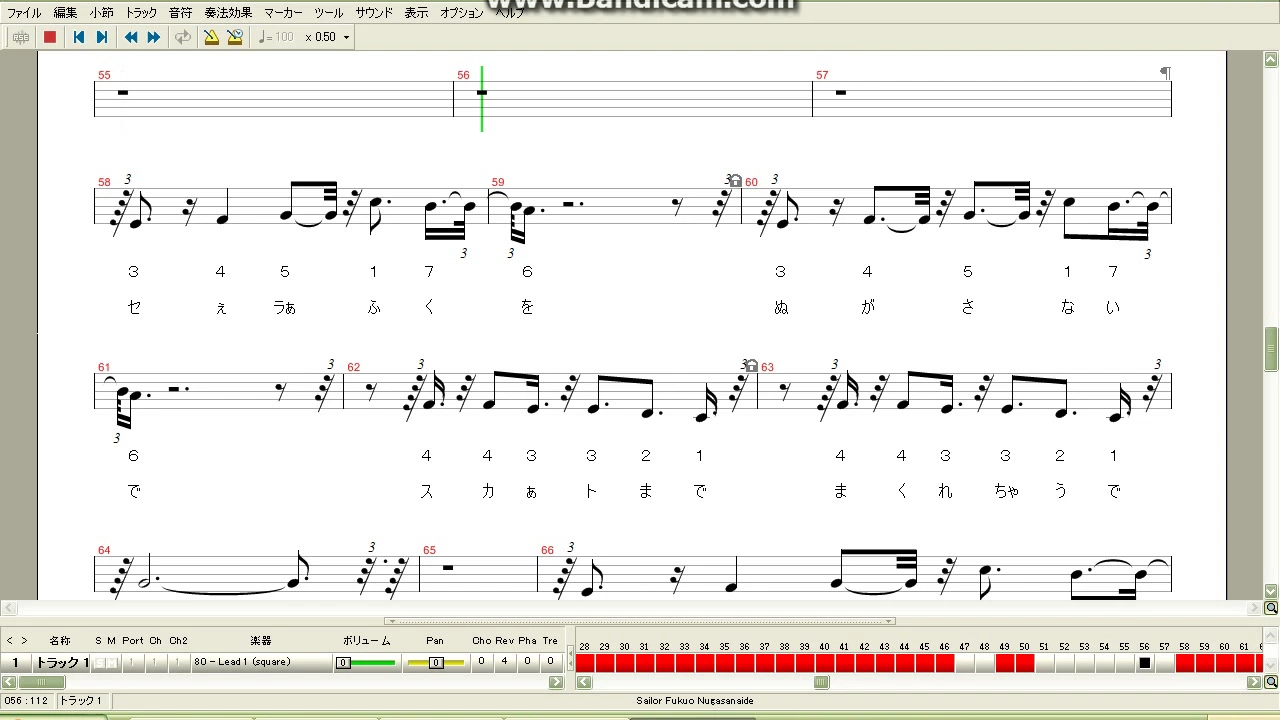Fast-forward to next measure arrows
Viewport: 1280px width, 720px height.
coord(154,37)
